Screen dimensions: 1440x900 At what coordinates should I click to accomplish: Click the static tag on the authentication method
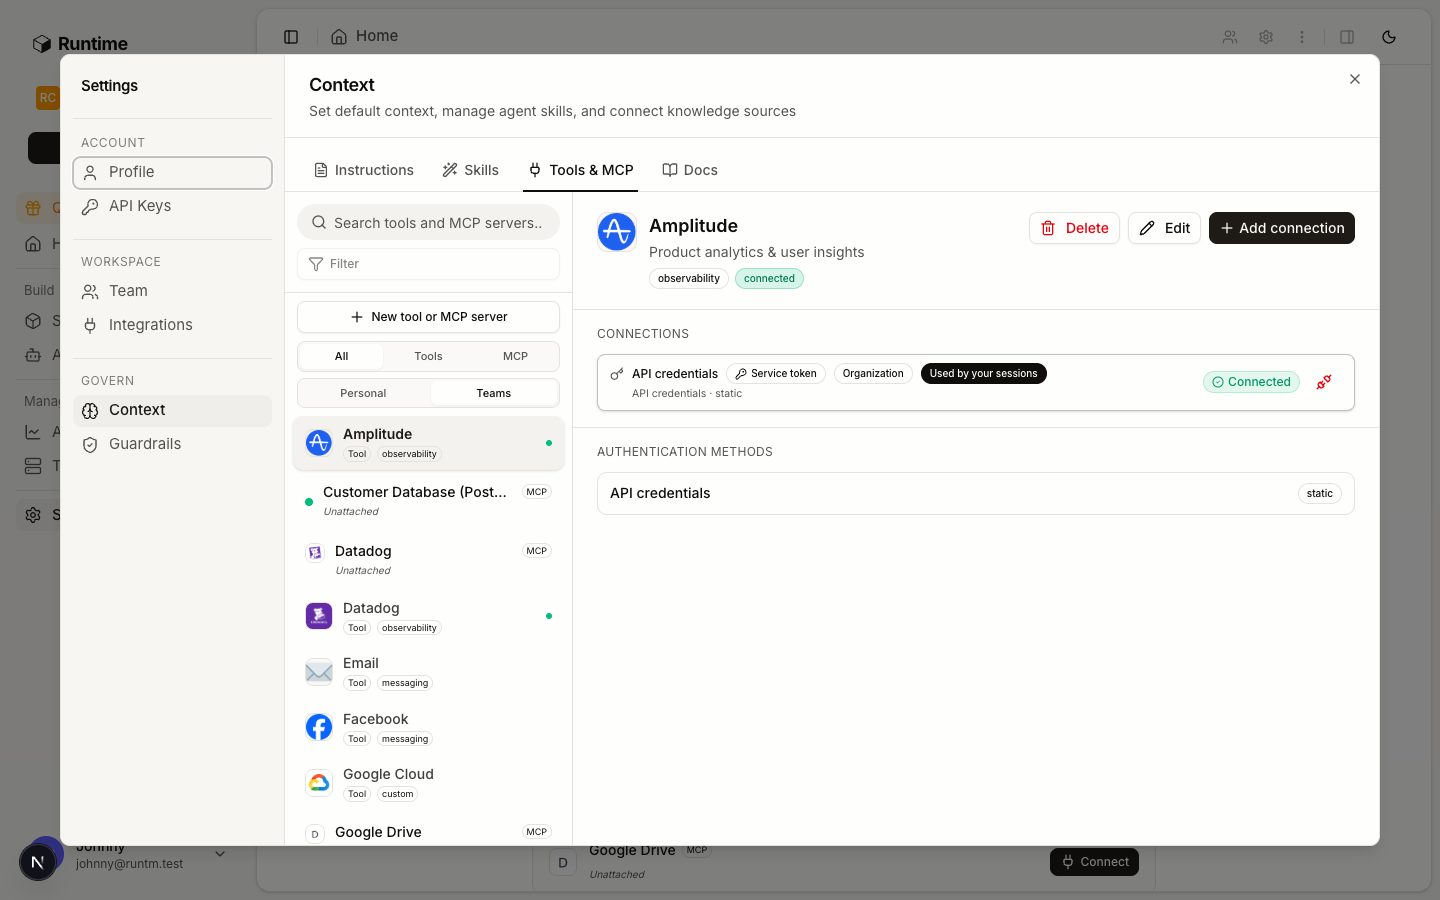click(1320, 493)
